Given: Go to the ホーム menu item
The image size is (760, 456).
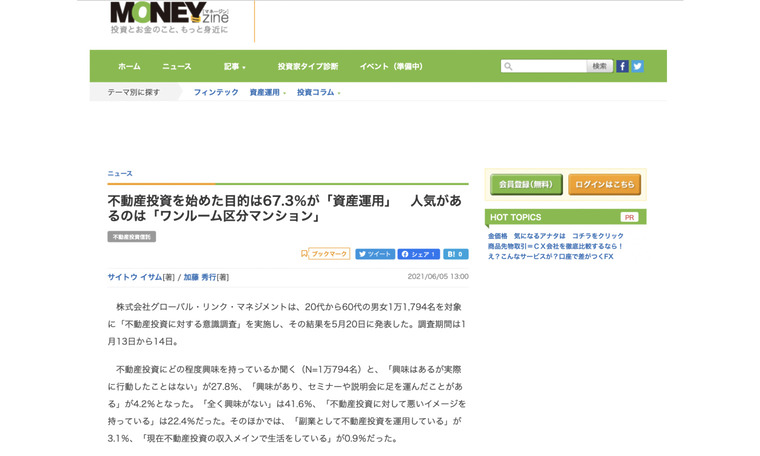Looking at the screenshot, I should click(x=129, y=66).
